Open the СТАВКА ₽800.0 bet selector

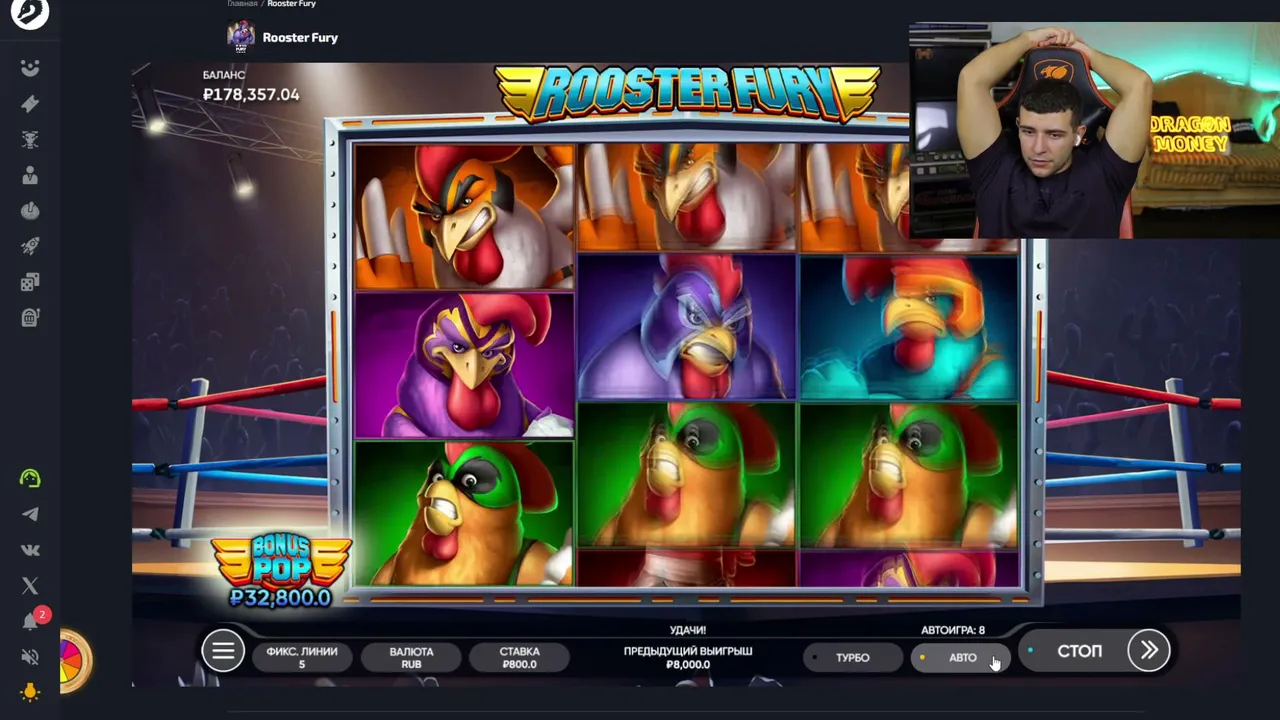point(519,657)
